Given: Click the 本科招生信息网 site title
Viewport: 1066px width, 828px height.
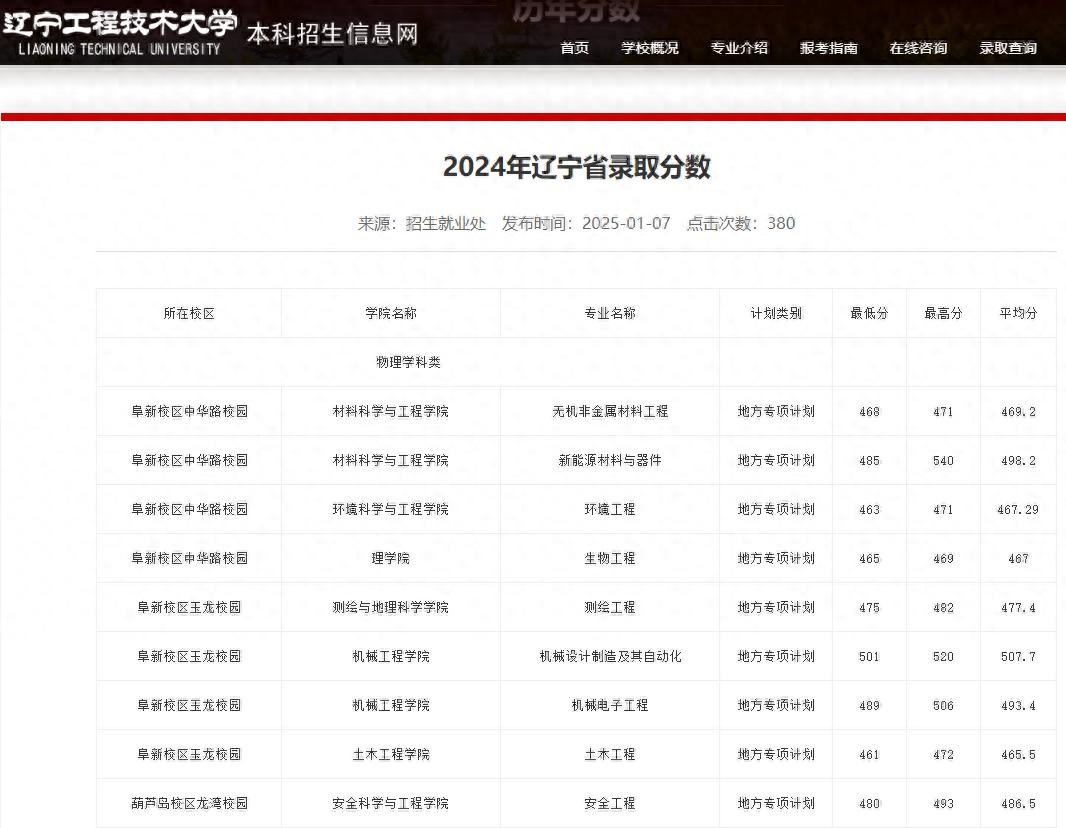Looking at the screenshot, I should [332, 34].
